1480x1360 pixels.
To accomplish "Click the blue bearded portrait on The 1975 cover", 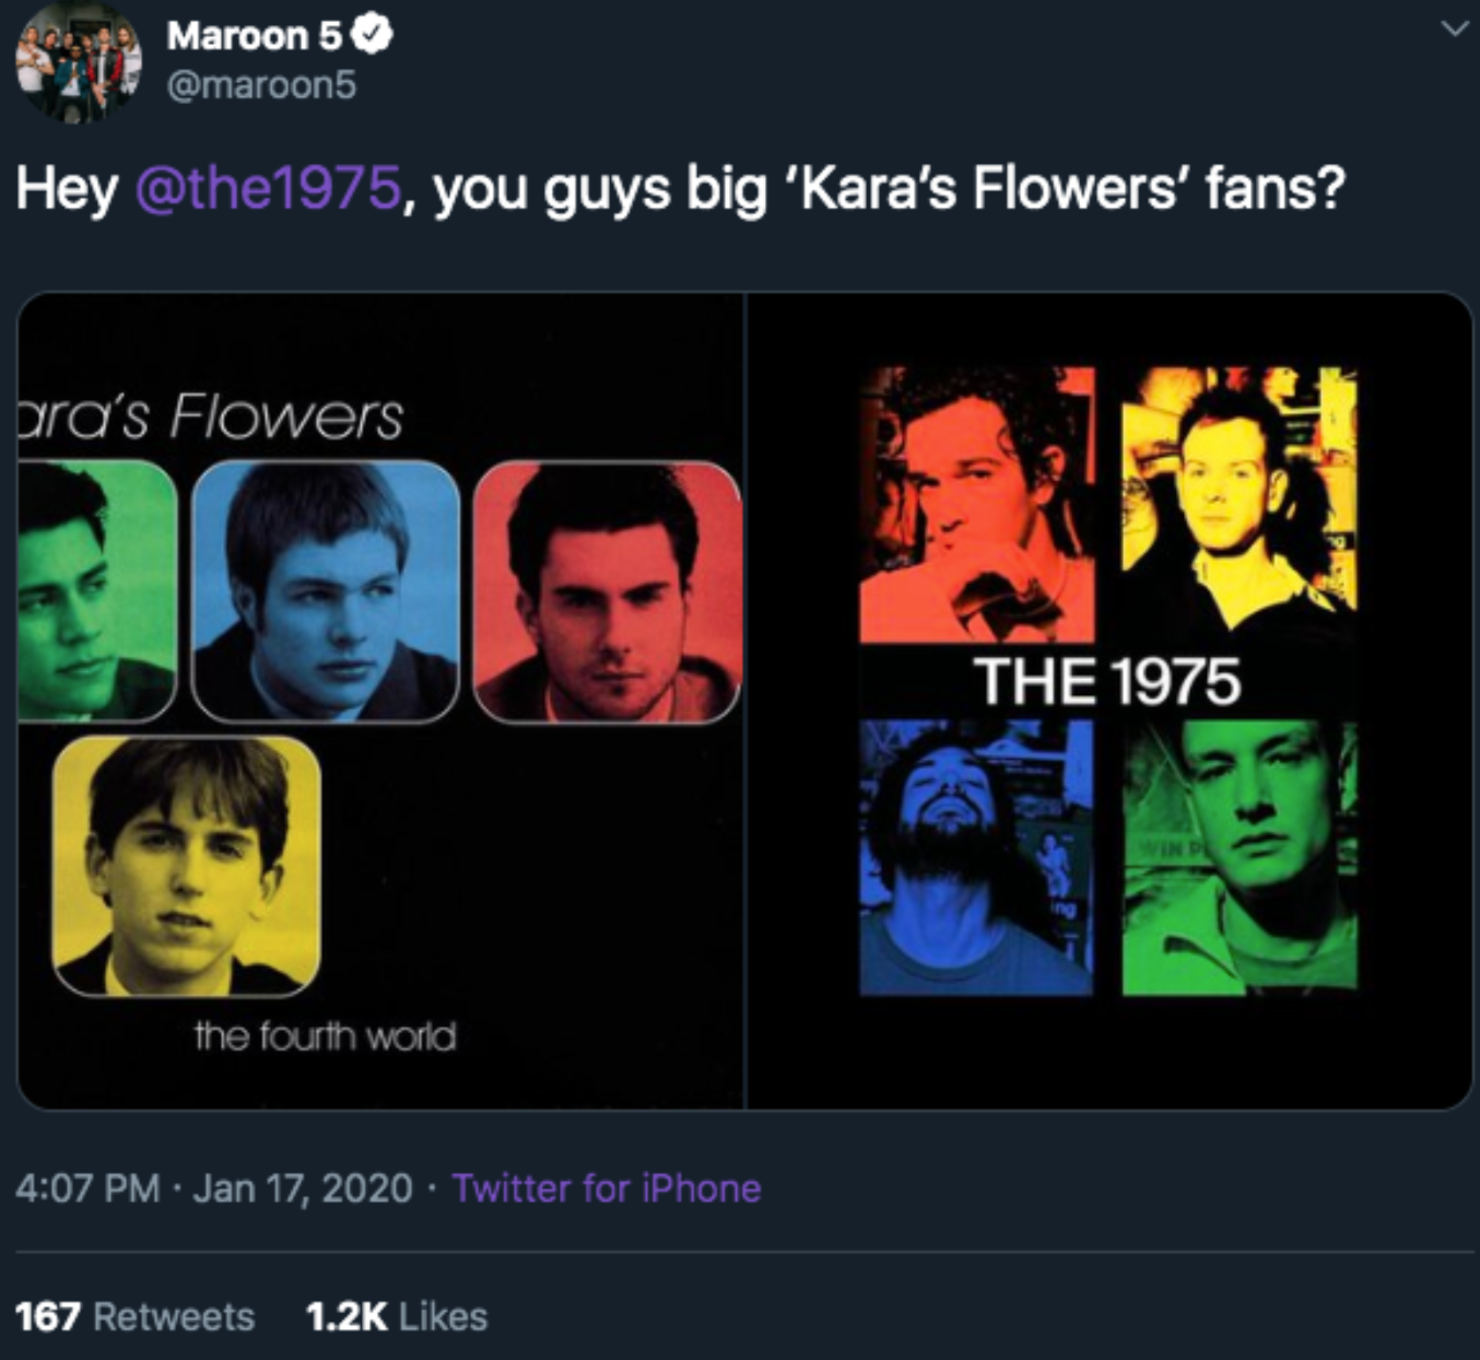I will click(977, 857).
